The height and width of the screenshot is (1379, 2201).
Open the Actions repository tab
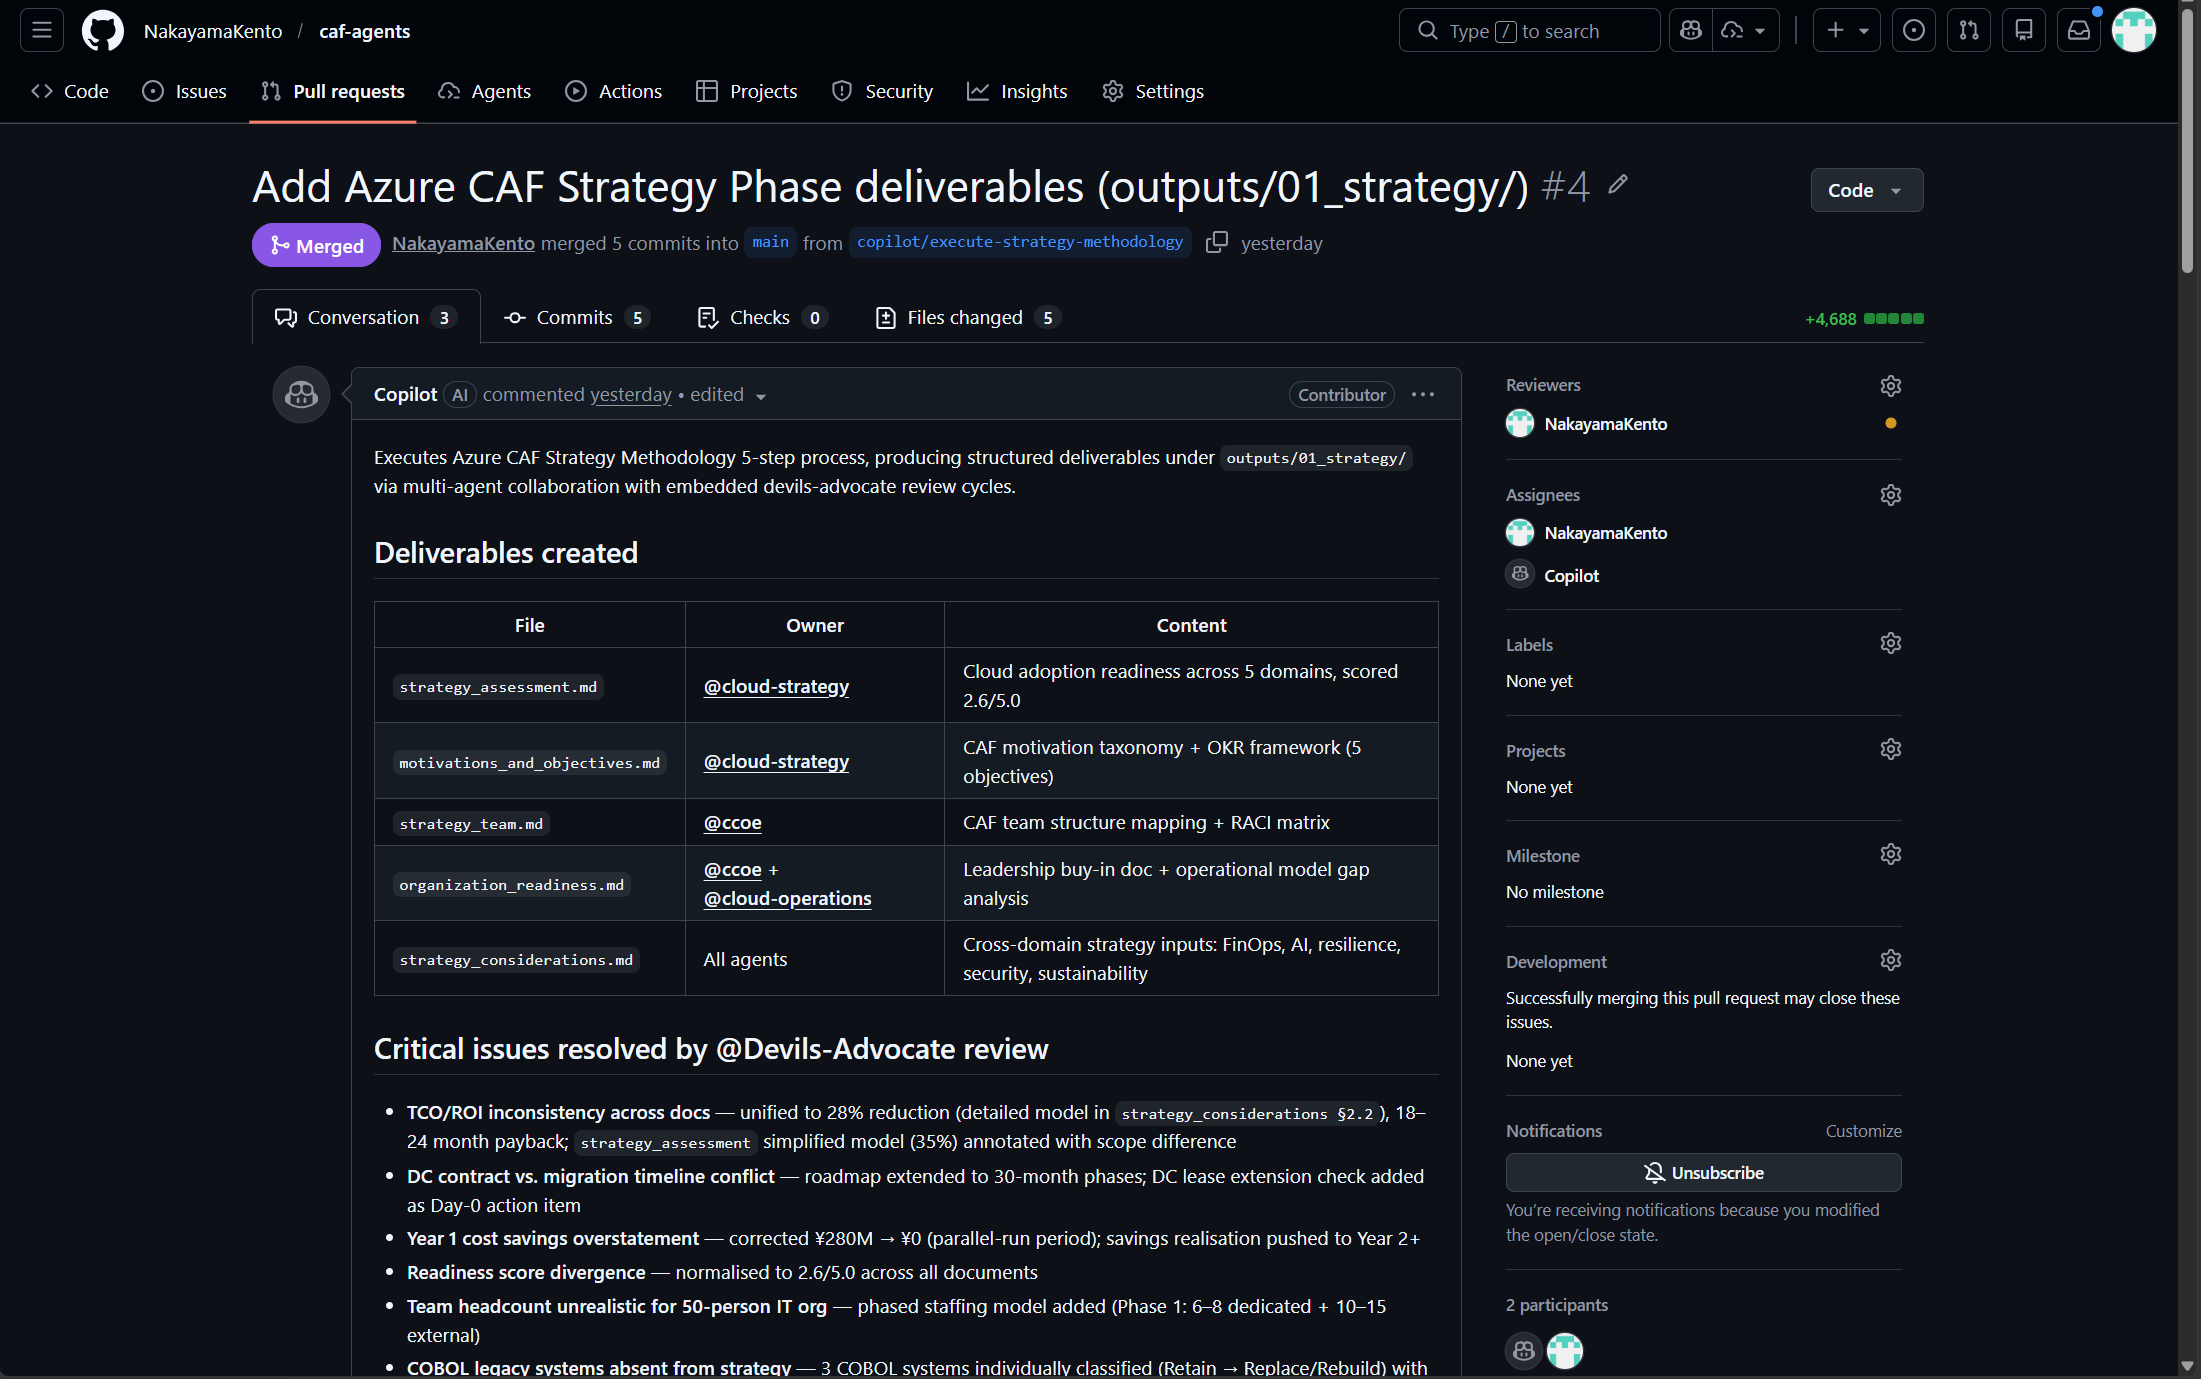(614, 91)
